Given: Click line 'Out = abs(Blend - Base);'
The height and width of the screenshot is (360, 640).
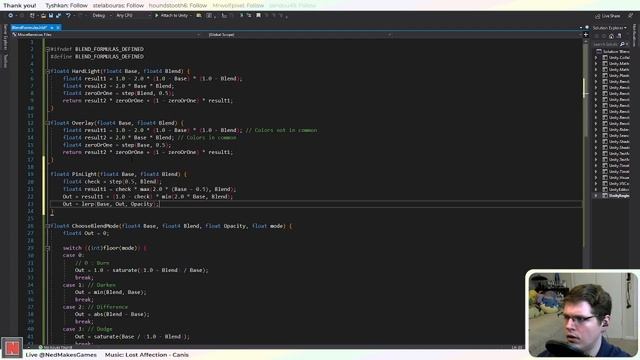Looking at the screenshot, I should point(112,314).
